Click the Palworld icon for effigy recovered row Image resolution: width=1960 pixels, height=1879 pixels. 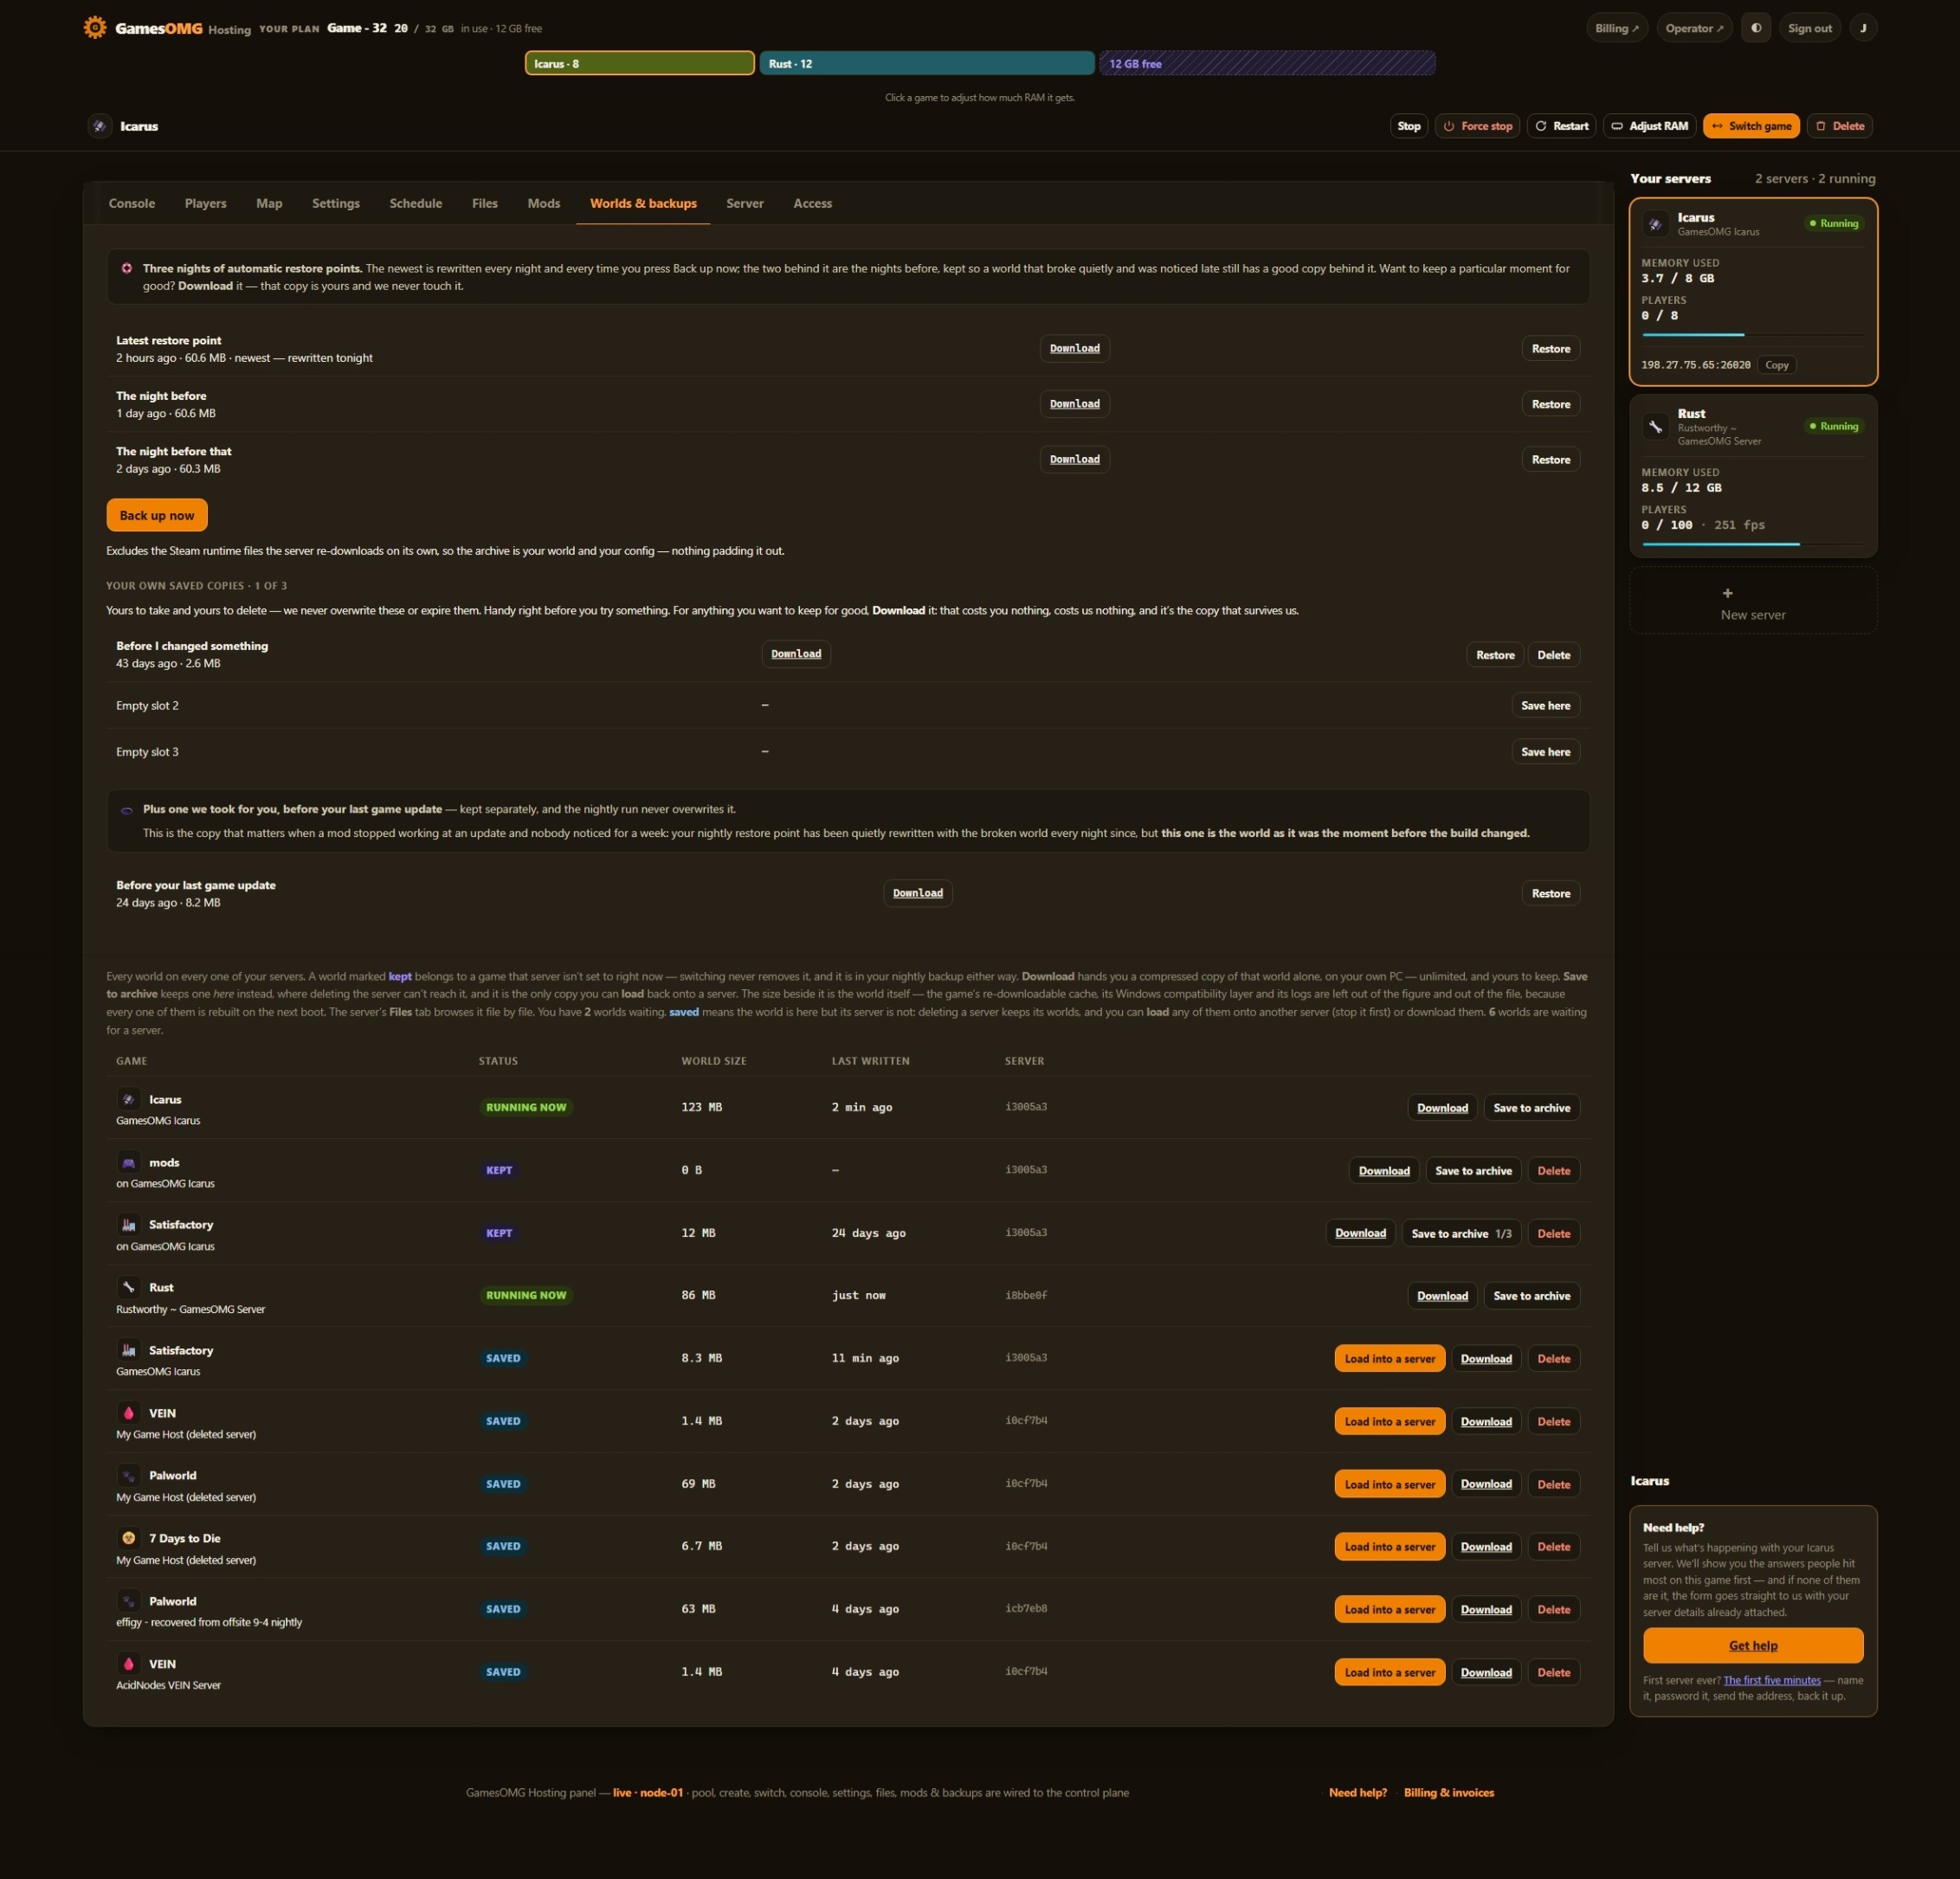click(x=128, y=1601)
